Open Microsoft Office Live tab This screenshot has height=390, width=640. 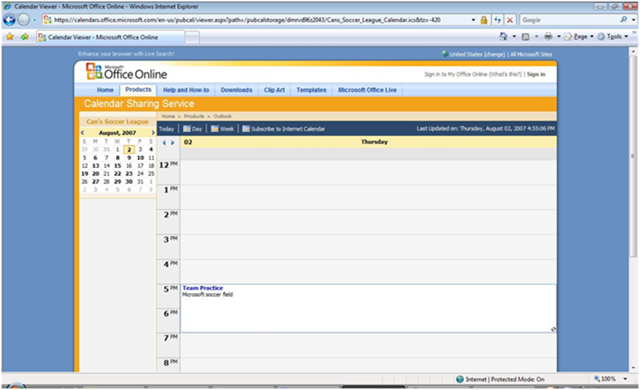pyautogui.click(x=367, y=90)
